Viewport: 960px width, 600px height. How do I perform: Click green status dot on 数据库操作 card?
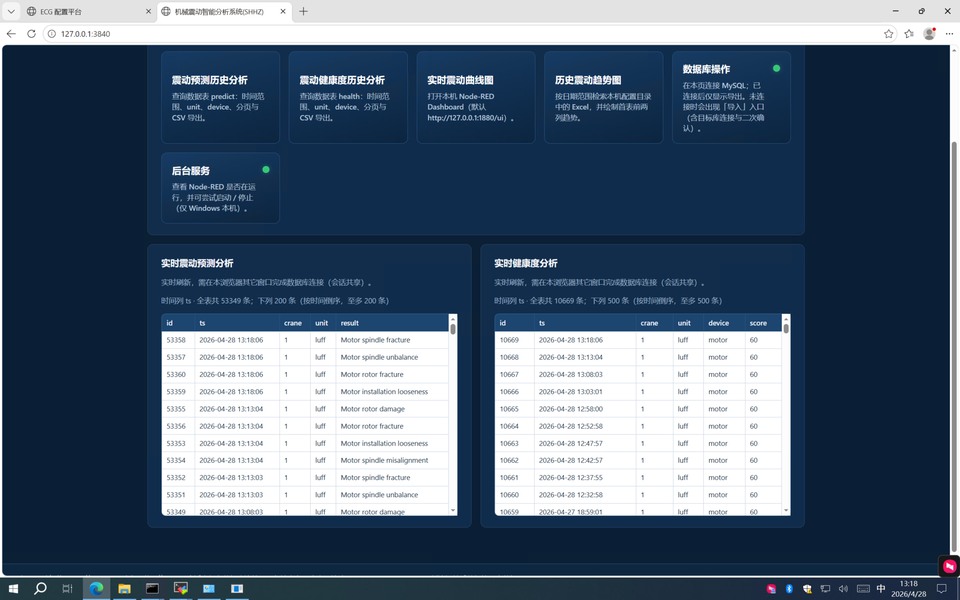pos(776,69)
